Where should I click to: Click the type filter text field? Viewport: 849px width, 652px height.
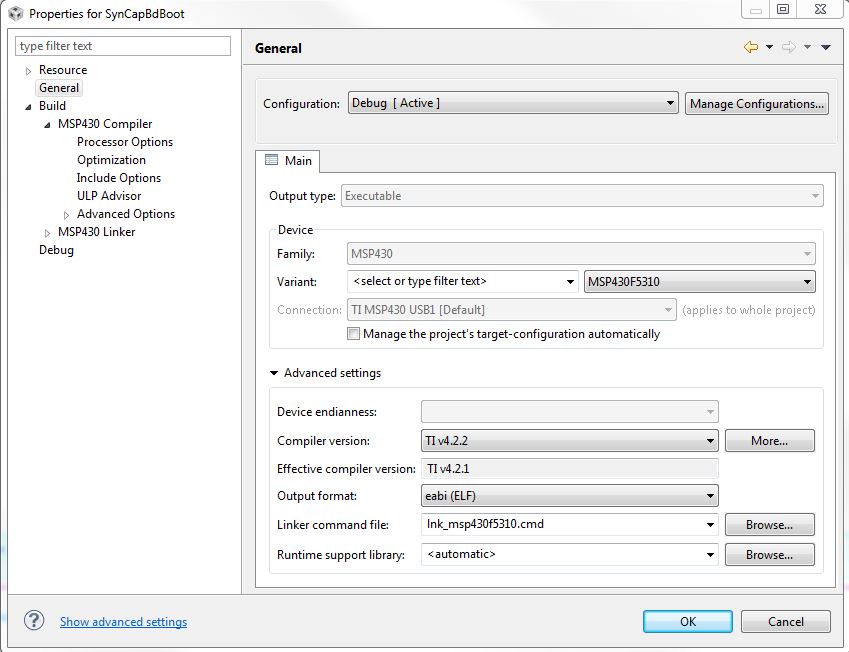[123, 46]
